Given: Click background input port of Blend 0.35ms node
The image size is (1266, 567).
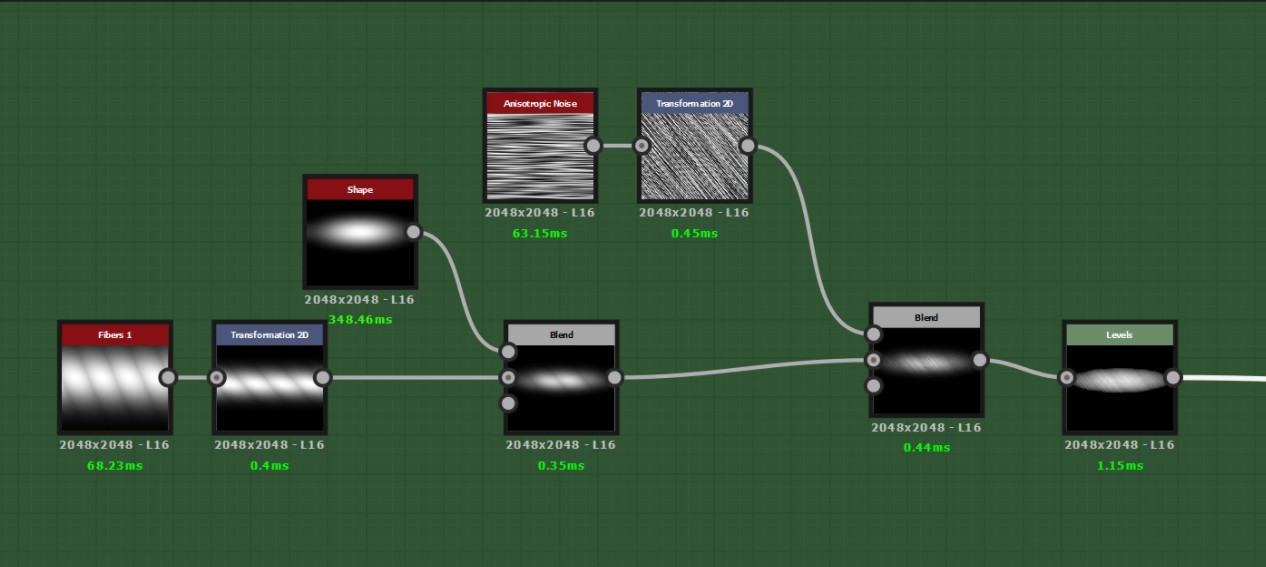Looking at the screenshot, I should coord(508,377).
